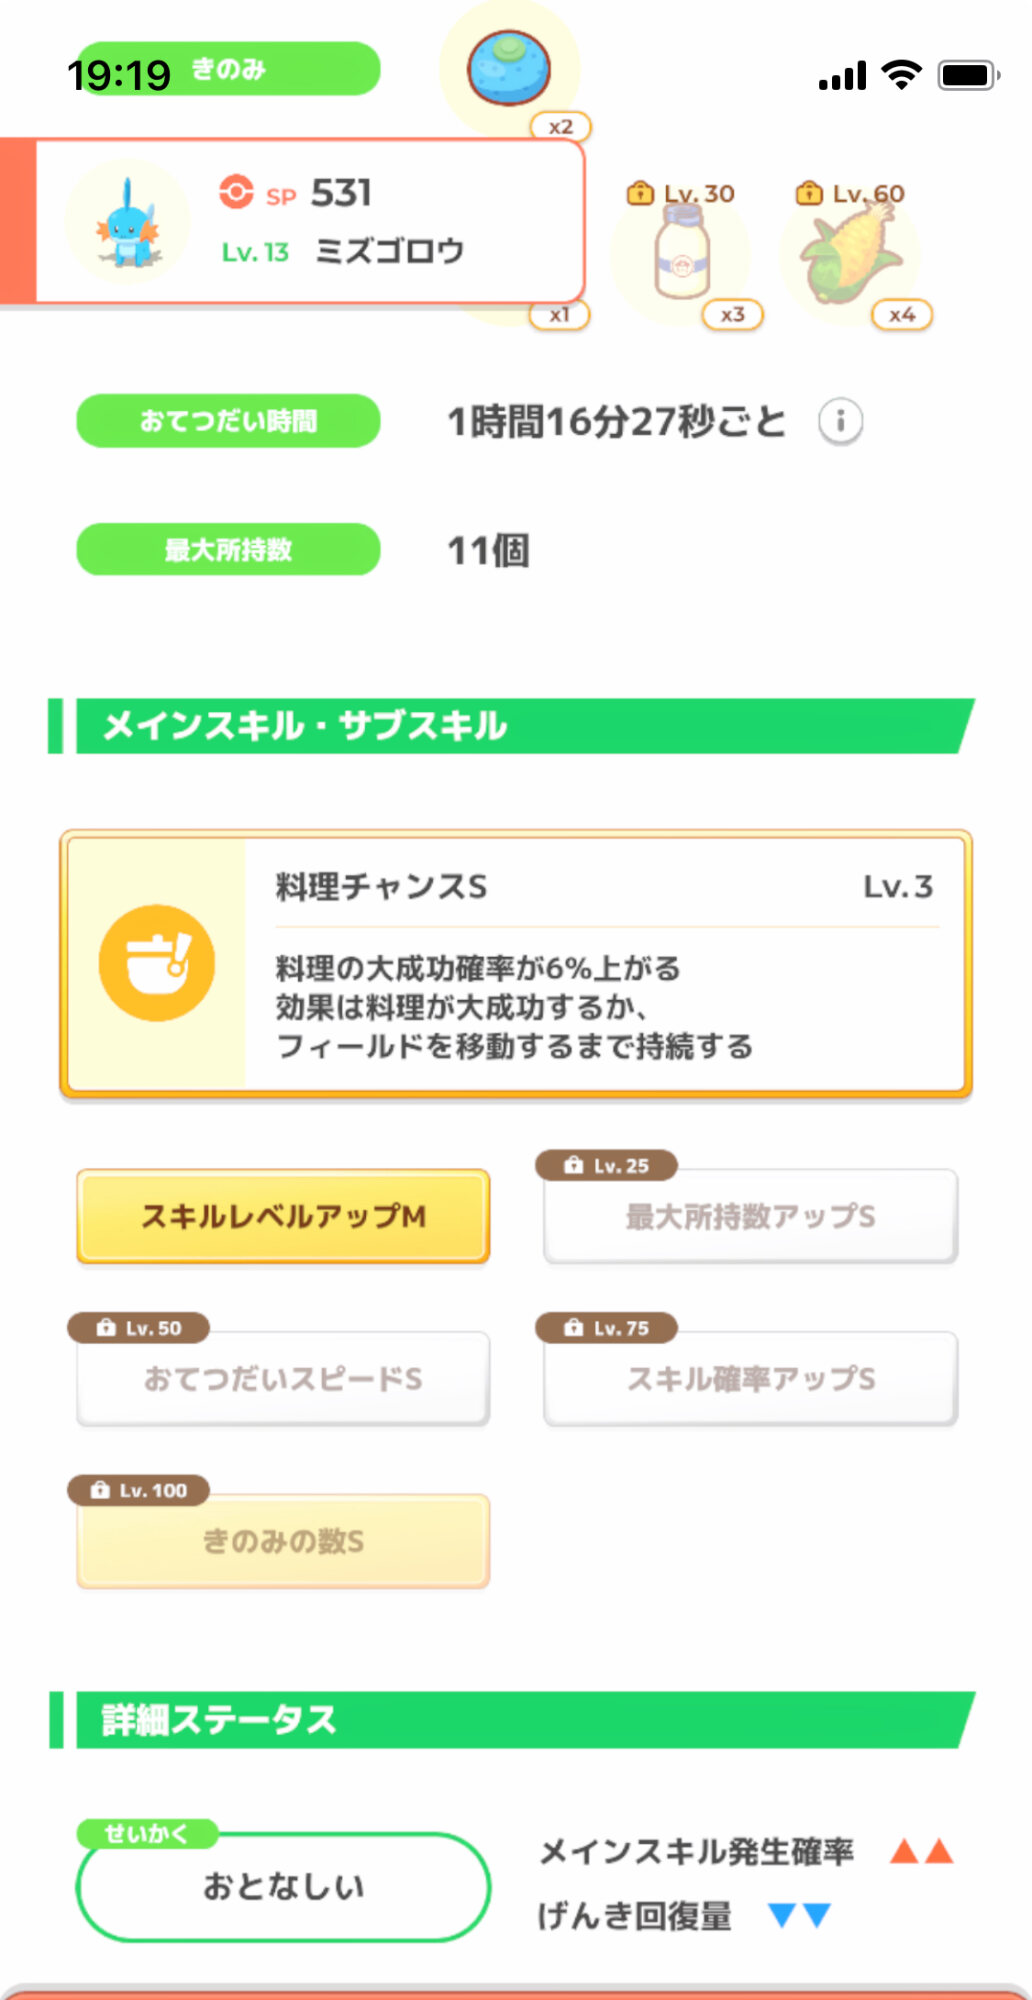Tap the orange up arrows for メインスキル発生確率

pos(921,1852)
